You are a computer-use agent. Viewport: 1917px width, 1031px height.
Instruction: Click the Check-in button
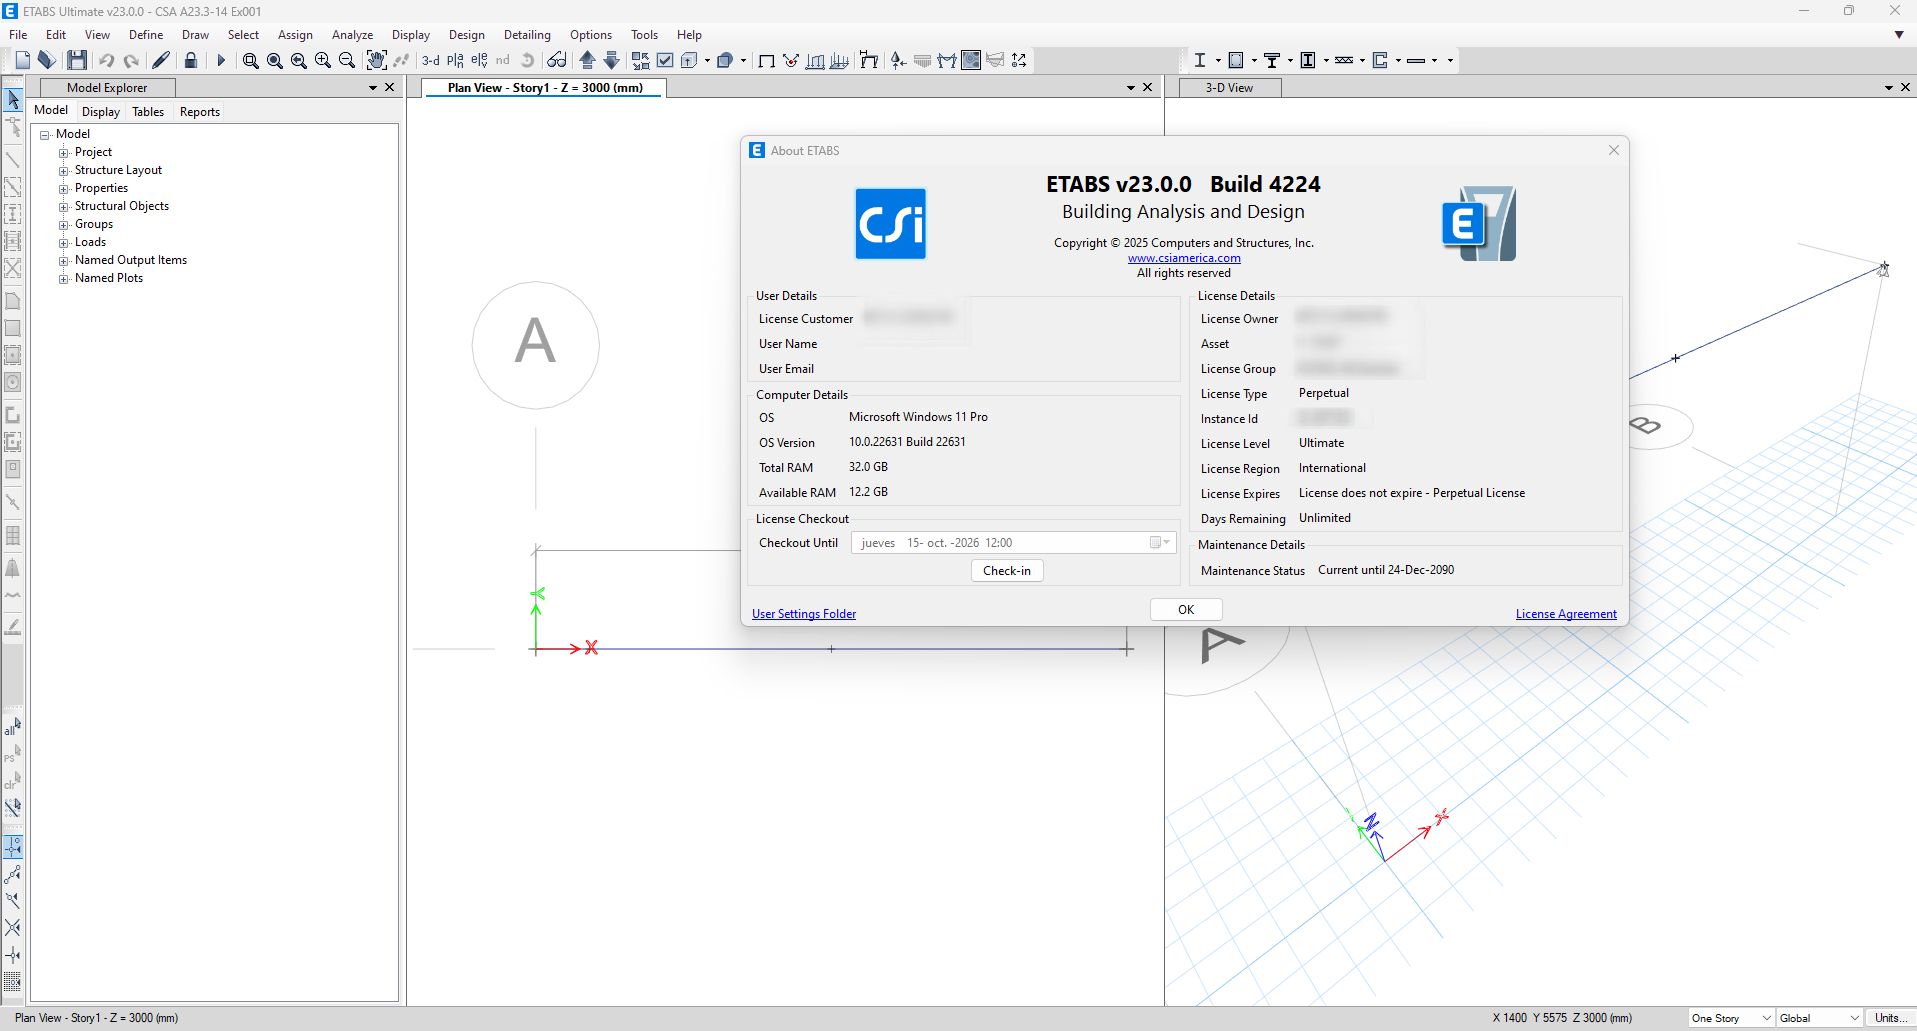click(1006, 570)
